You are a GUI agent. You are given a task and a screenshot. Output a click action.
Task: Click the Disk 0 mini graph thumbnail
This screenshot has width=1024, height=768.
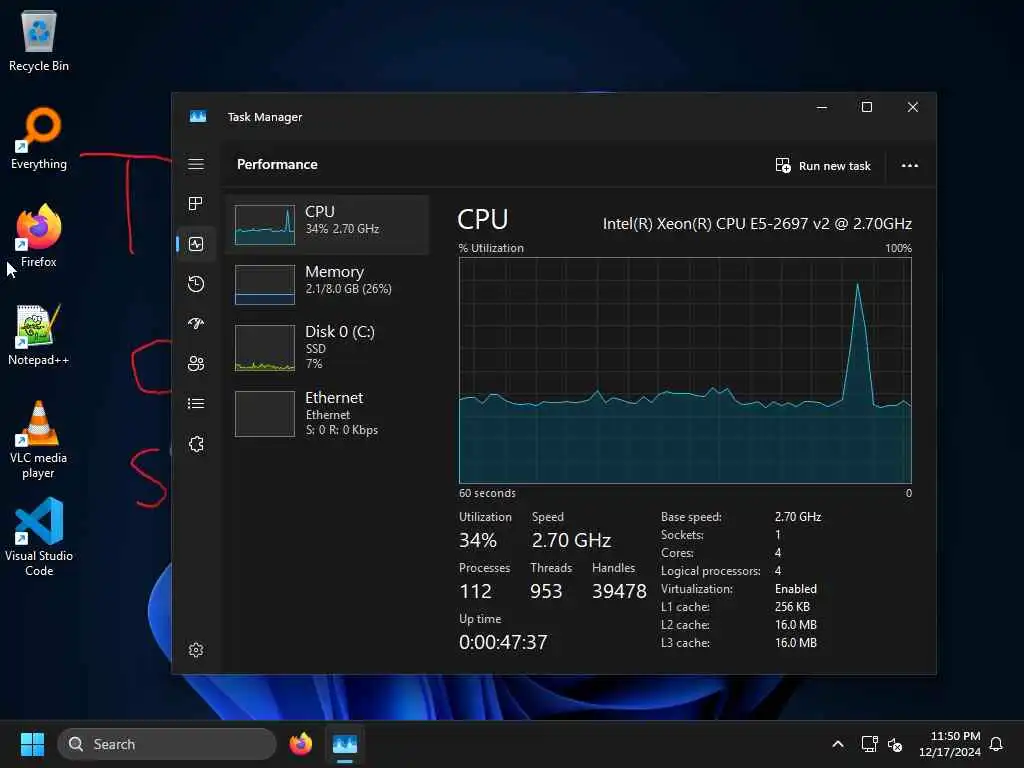click(x=264, y=348)
